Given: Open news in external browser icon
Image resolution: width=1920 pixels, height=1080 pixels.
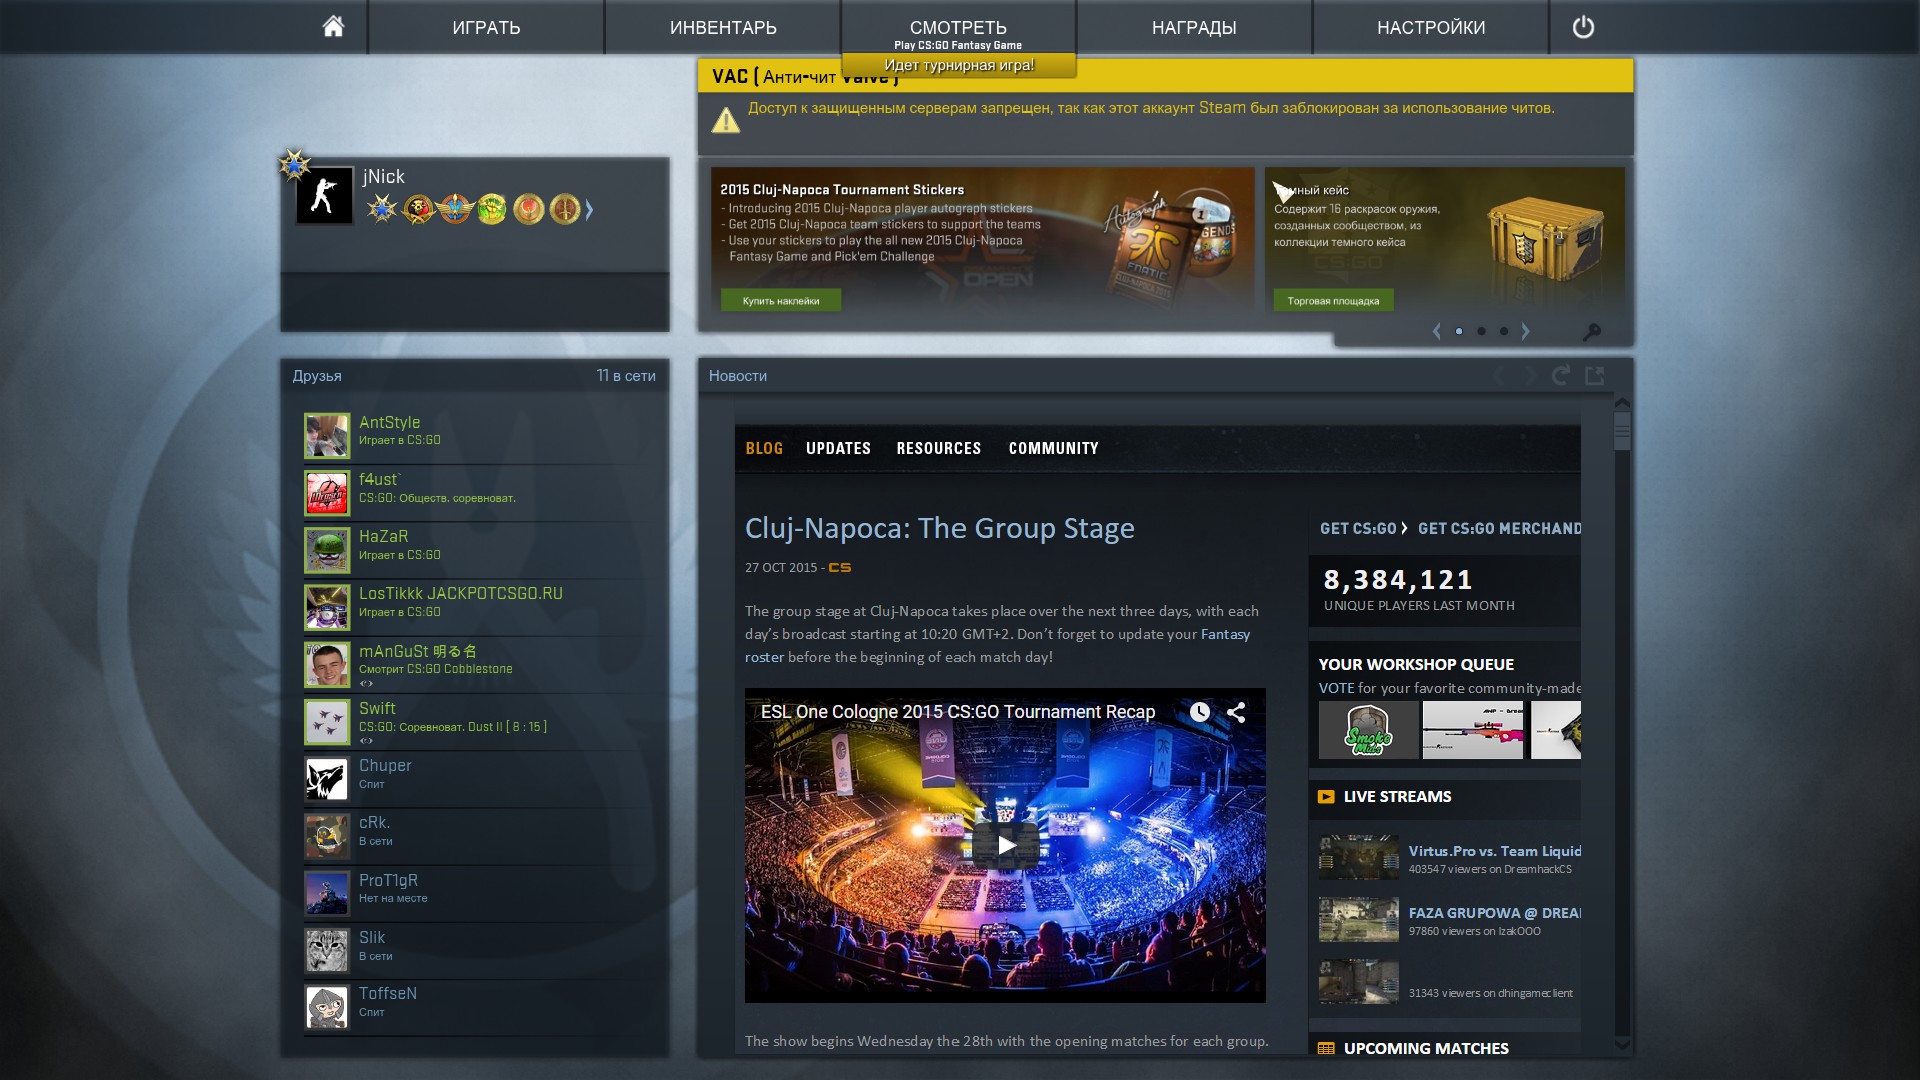Looking at the screenshot, I should click(1595, 375).
